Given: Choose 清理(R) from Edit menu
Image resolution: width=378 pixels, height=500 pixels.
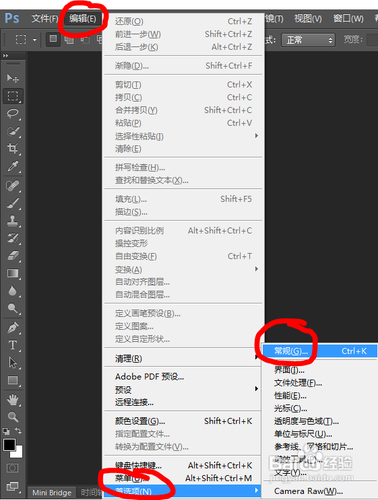Looking at the screenshot, I should pos(183,359).
